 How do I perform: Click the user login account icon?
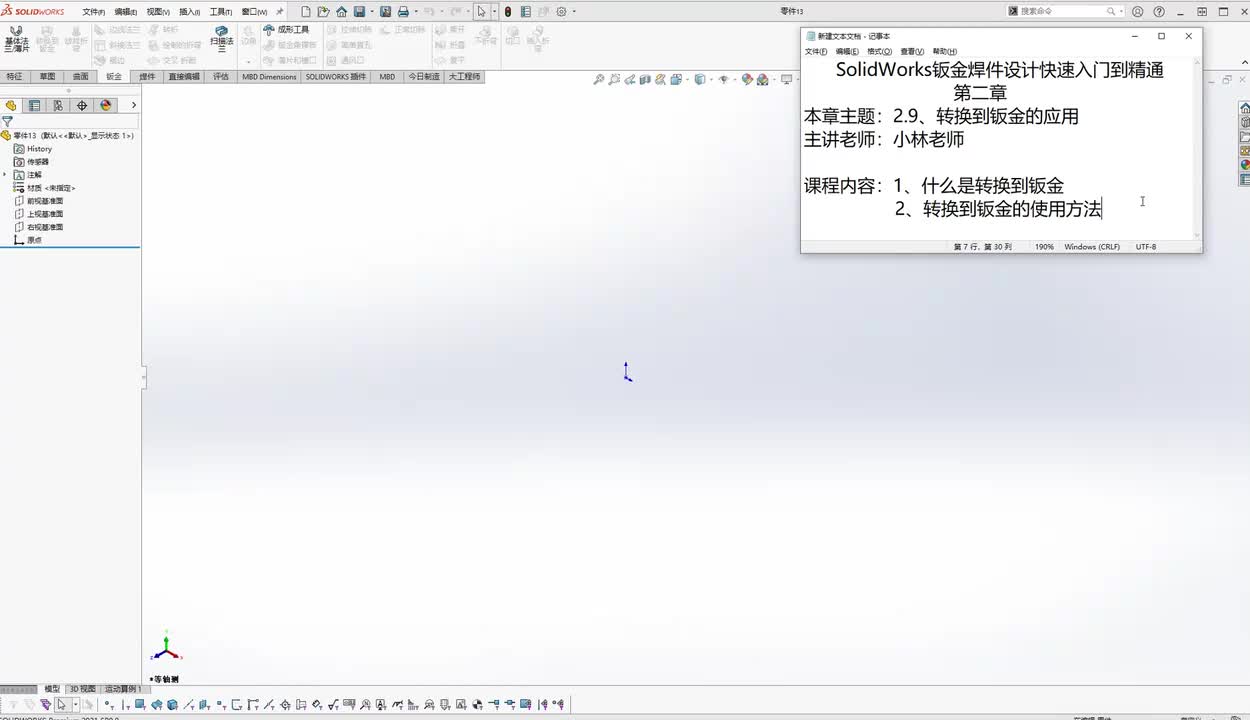(x=1140, y=12)
